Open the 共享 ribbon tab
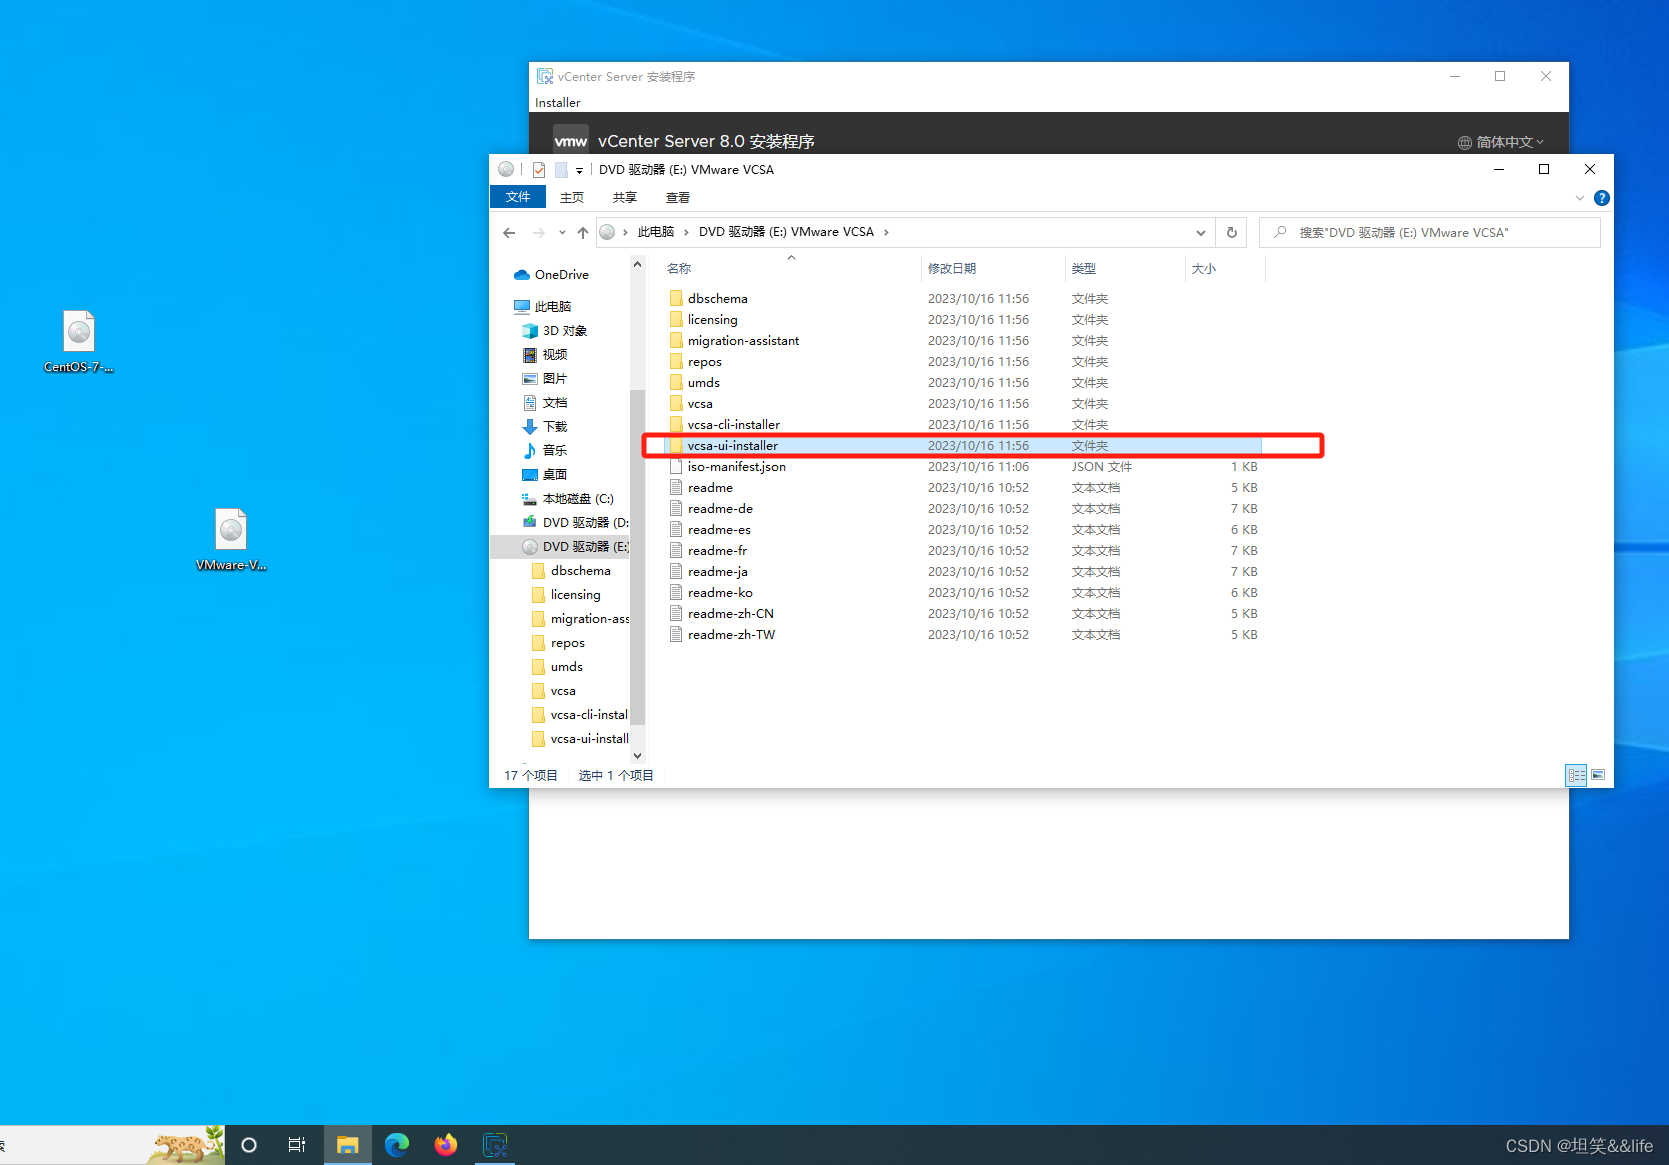This screenshot has width=1669, height=1165. 625,198
